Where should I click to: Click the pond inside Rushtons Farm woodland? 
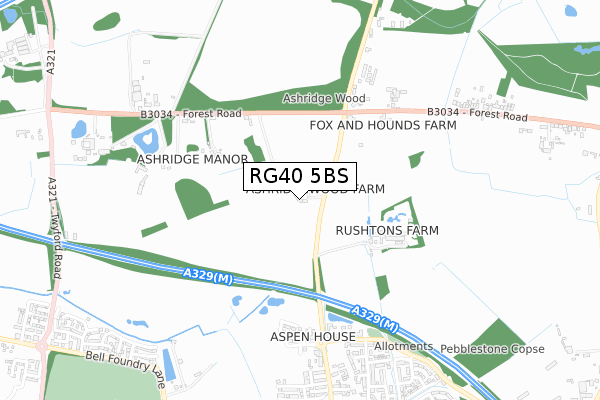[x=396, y=218]
